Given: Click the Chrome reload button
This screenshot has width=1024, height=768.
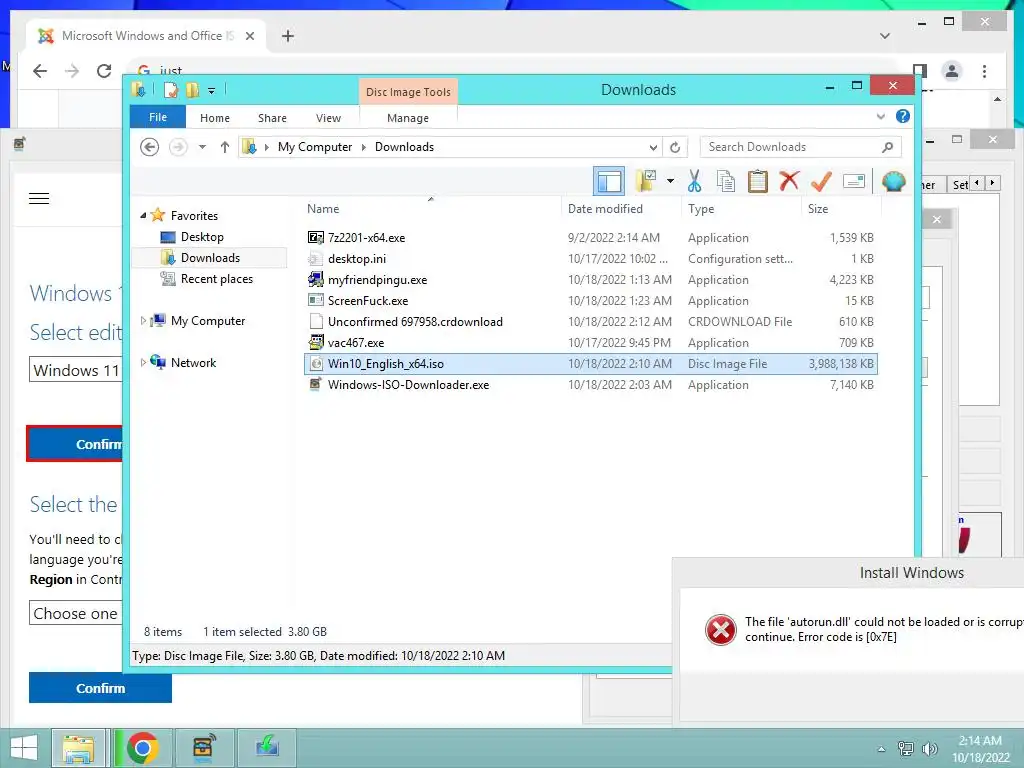Looking at the screenshot, I should (104, 71).
